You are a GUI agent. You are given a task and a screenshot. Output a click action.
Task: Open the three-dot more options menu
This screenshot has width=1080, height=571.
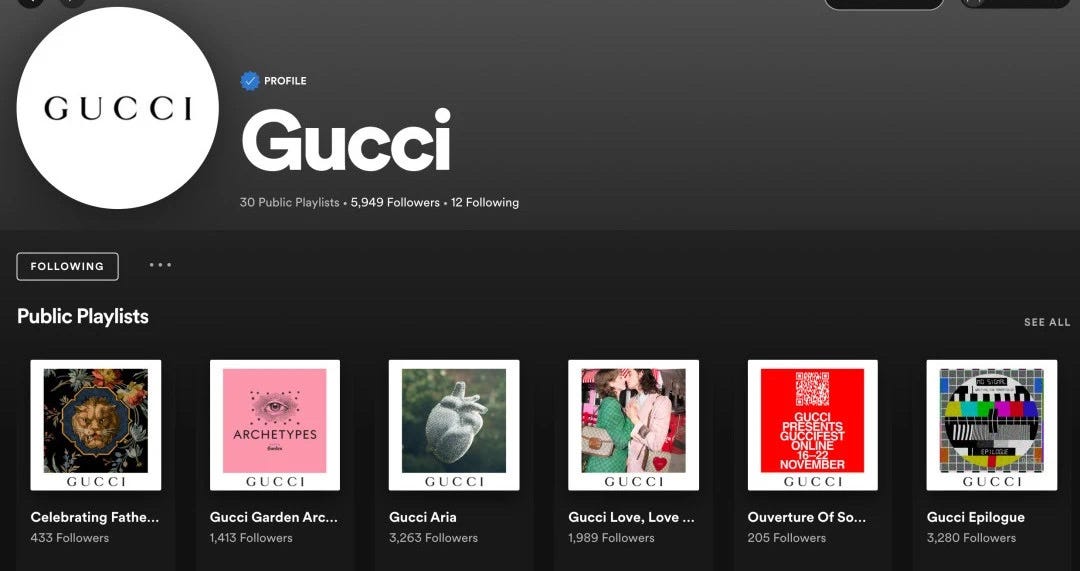point(160,265)
